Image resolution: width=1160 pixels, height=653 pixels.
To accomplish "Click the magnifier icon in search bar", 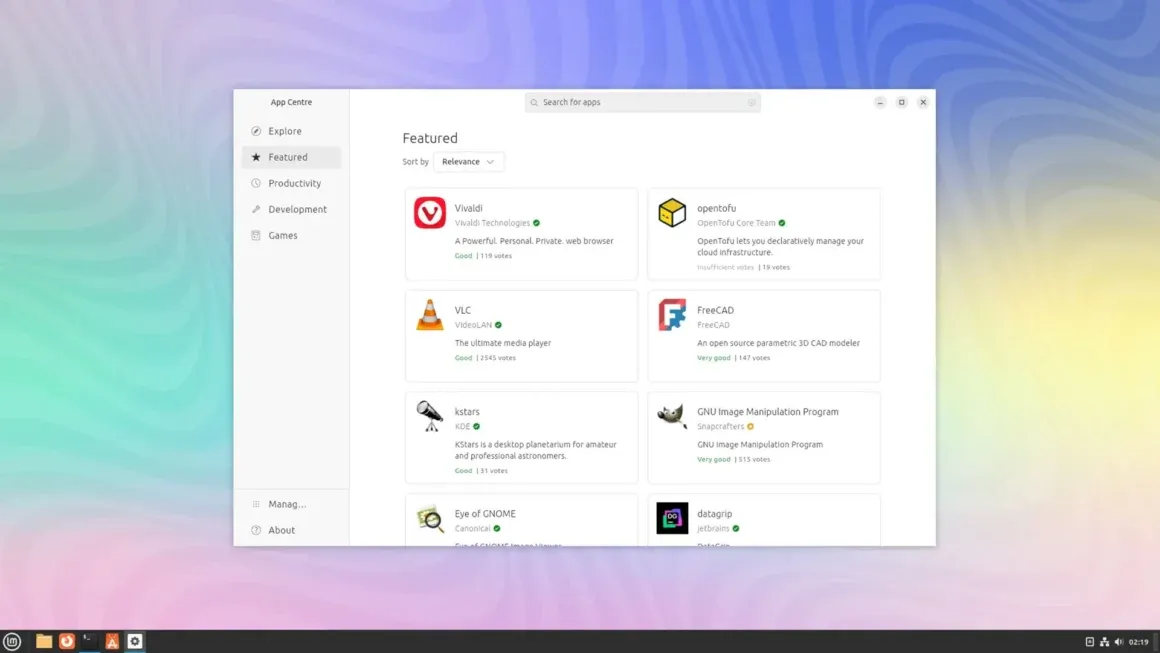I will pos(534,102).
